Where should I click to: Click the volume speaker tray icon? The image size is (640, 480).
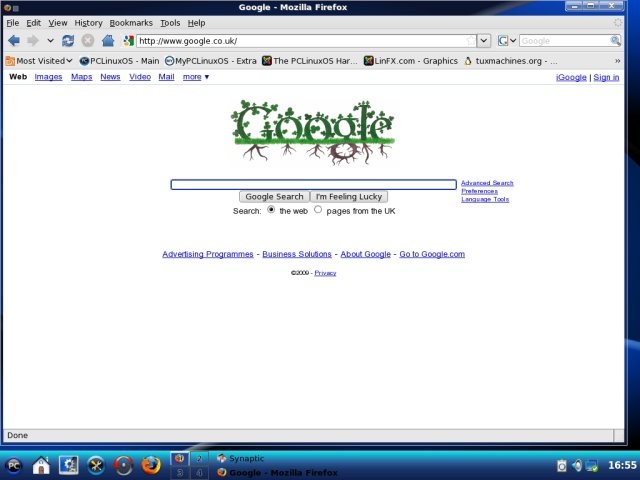577,465
